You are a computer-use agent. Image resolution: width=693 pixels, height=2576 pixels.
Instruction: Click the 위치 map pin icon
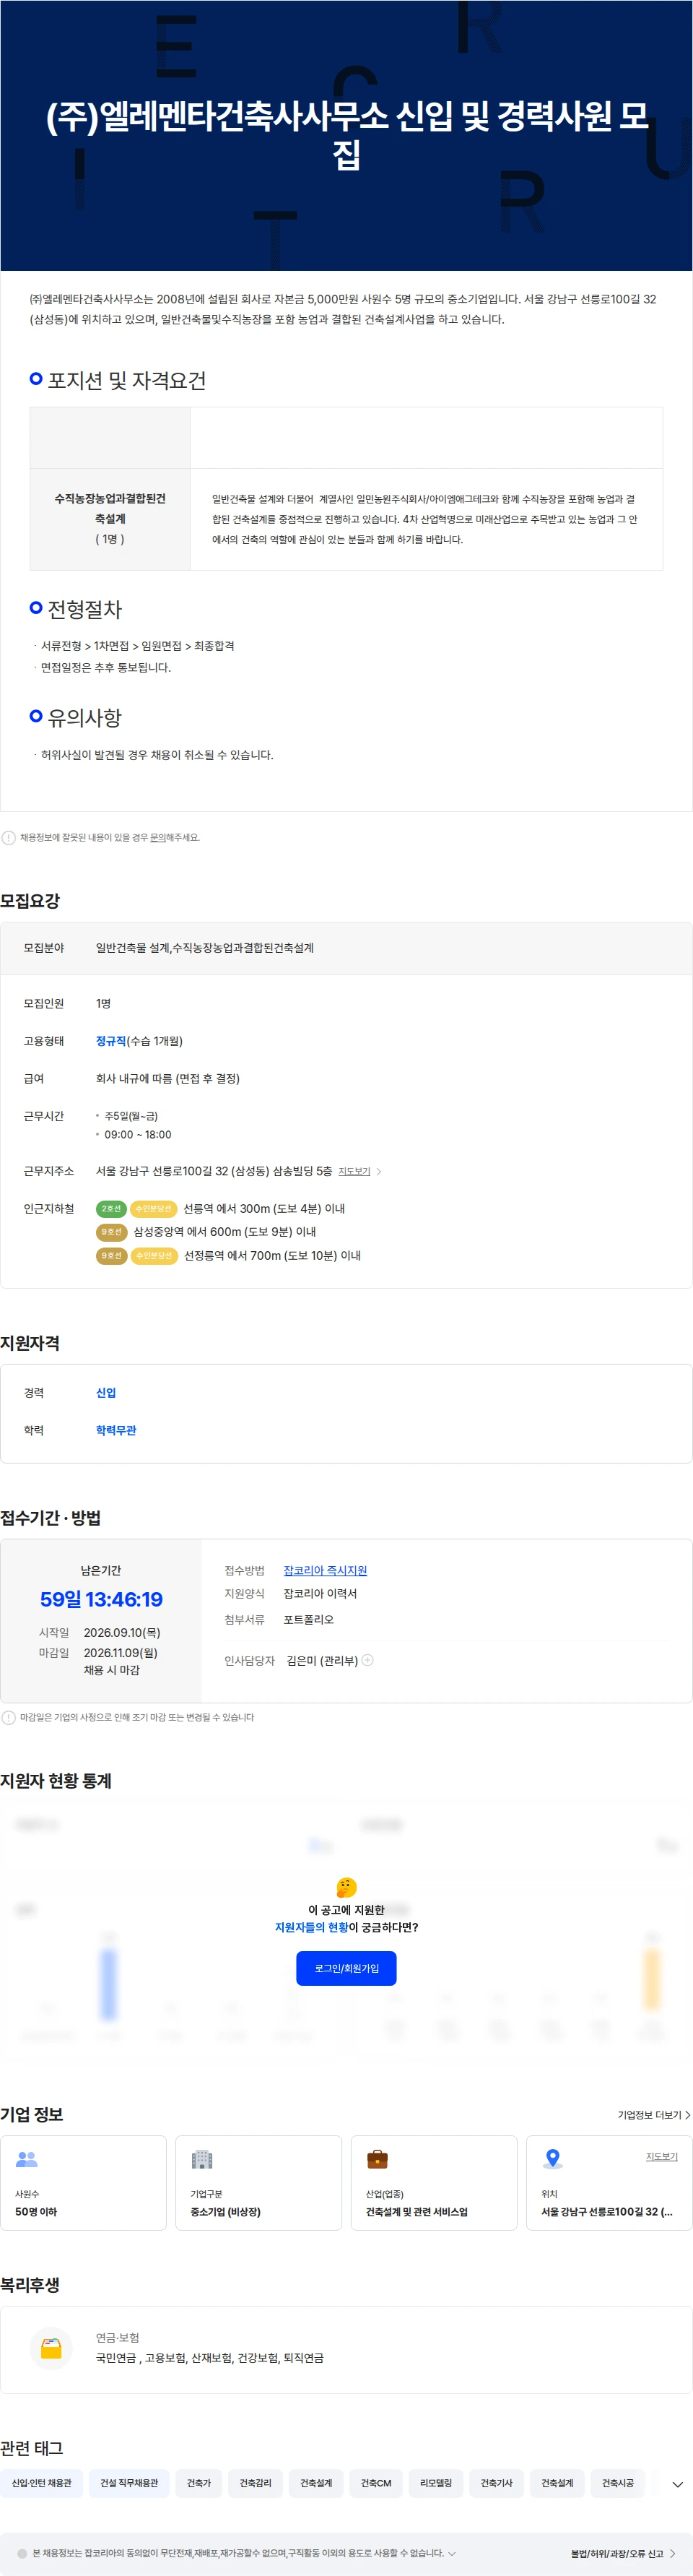pos(552,2160)
